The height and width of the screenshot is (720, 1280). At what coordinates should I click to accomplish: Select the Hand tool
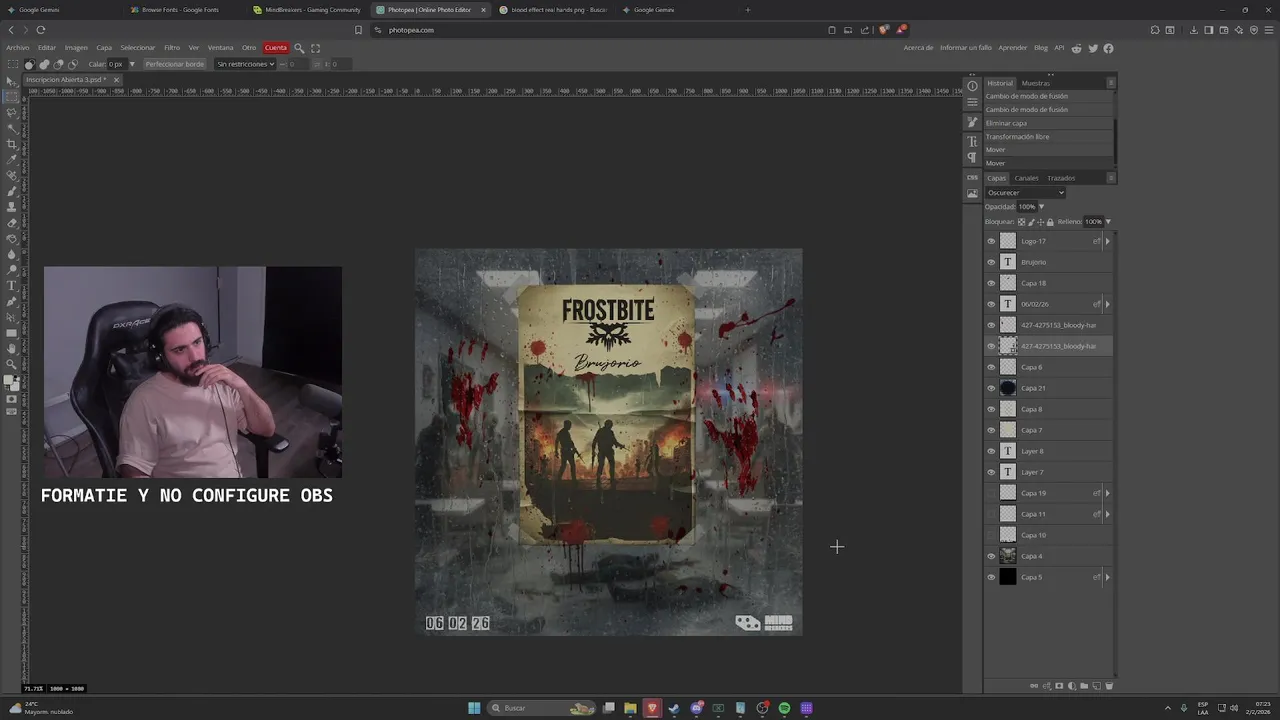pyautogui.click(x=12, y=349)
